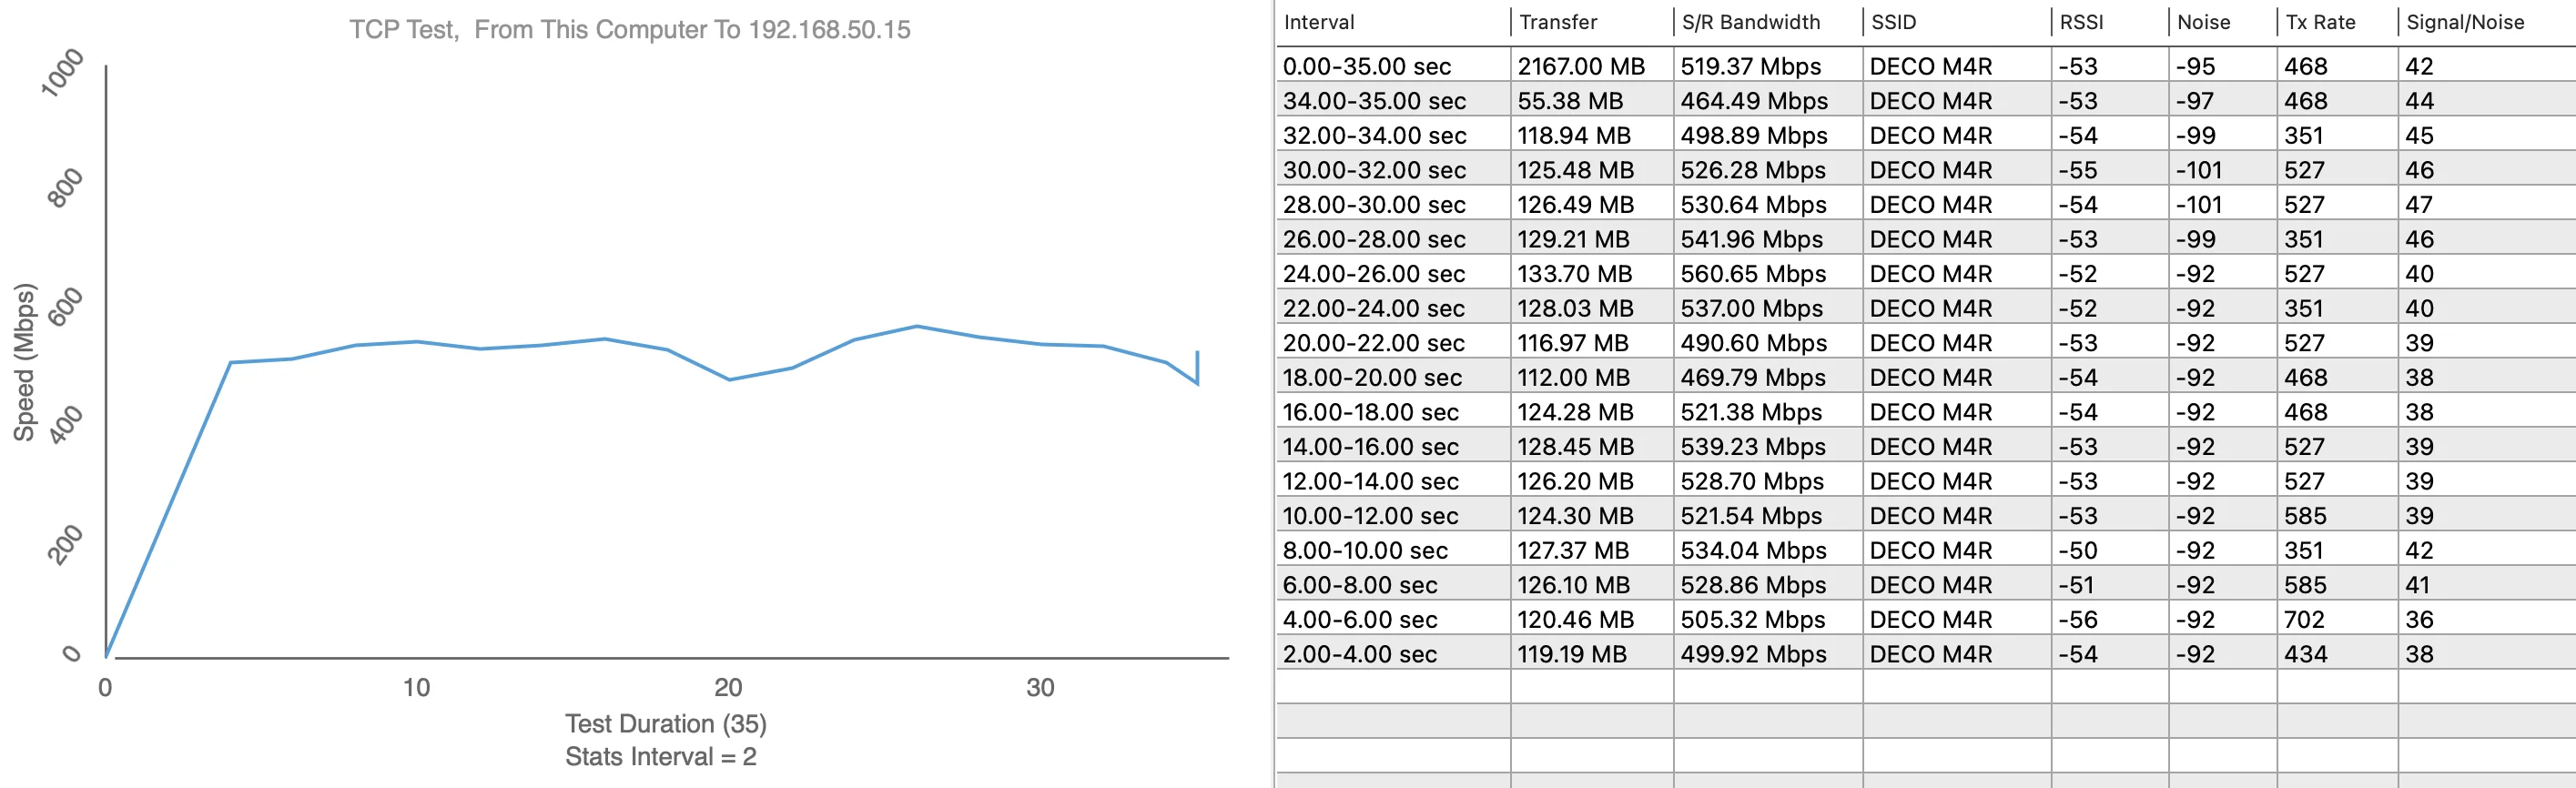Image resolution: width=2576 pixels, height=788 pixels.
Task: Click the Transfer column header
Action: [1557, 22]
